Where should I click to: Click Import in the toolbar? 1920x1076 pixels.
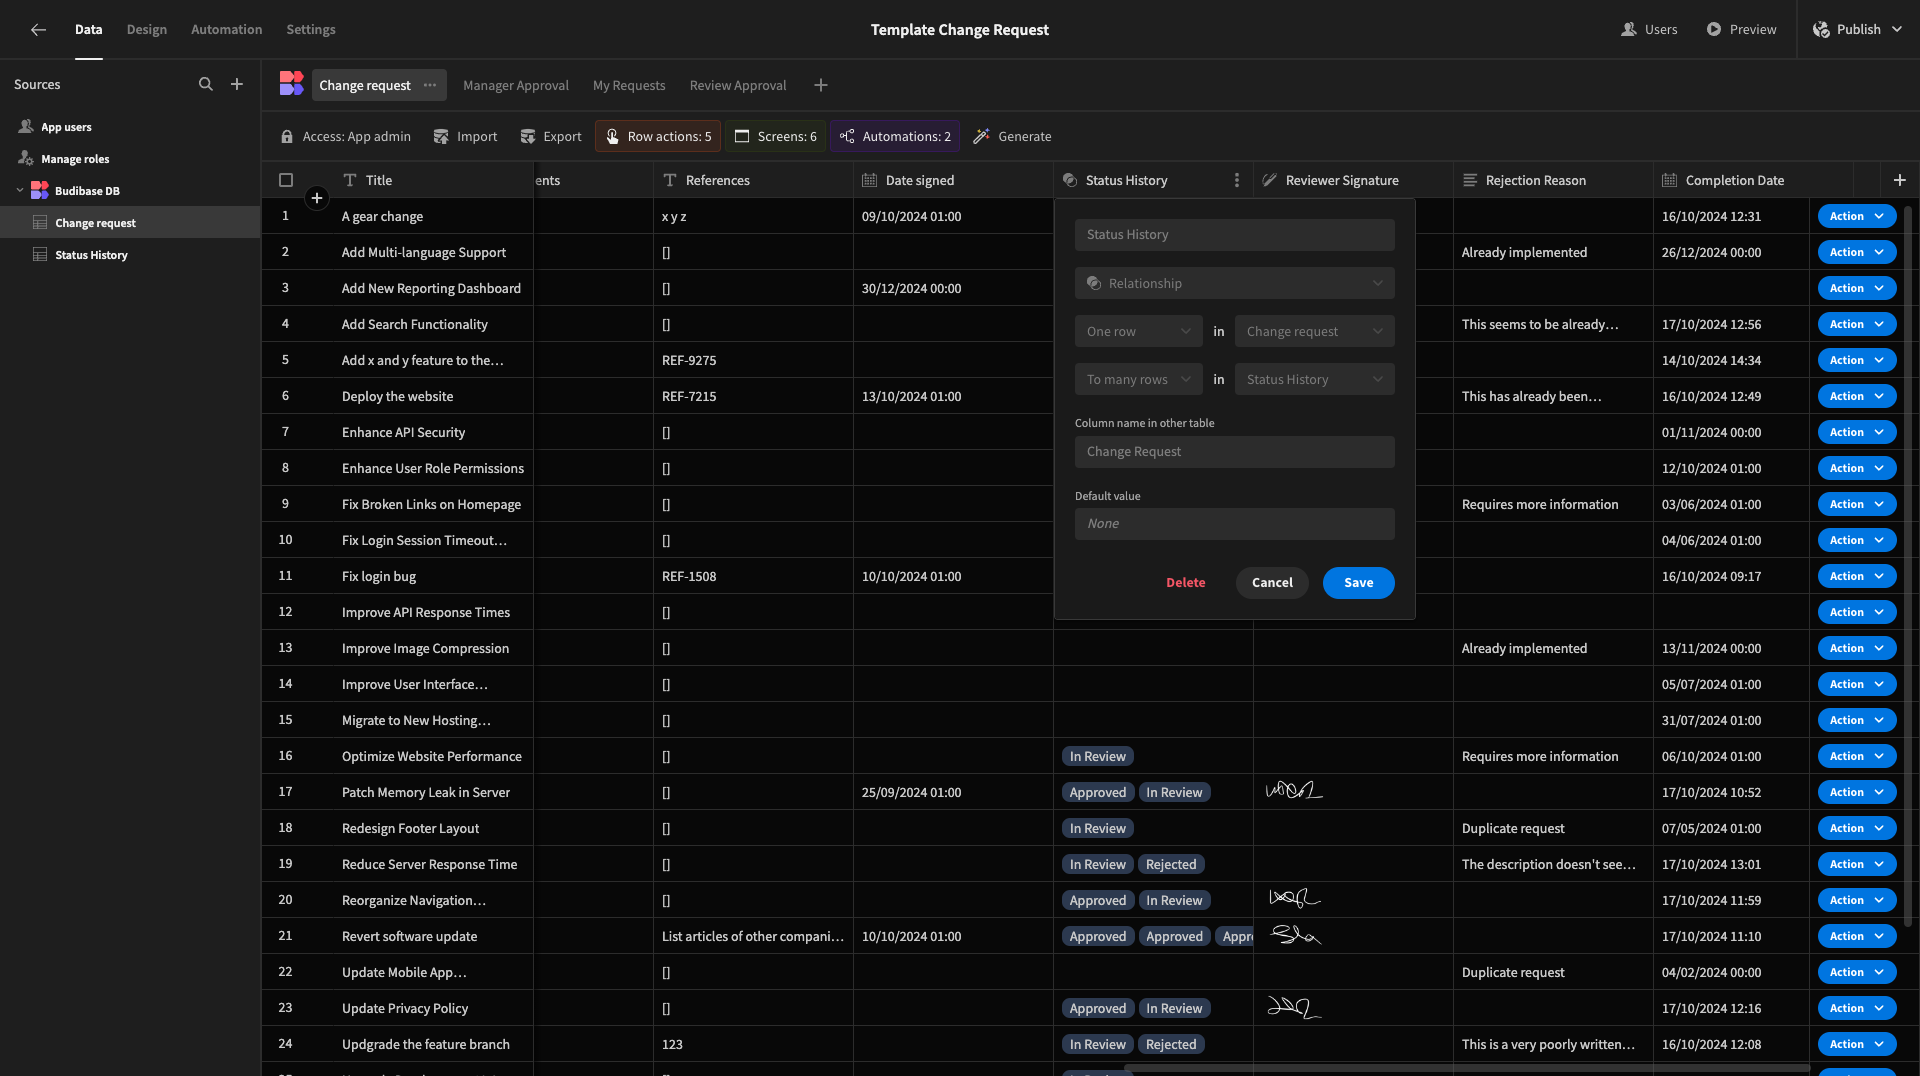pyautogui.click(x=465, y=136)
